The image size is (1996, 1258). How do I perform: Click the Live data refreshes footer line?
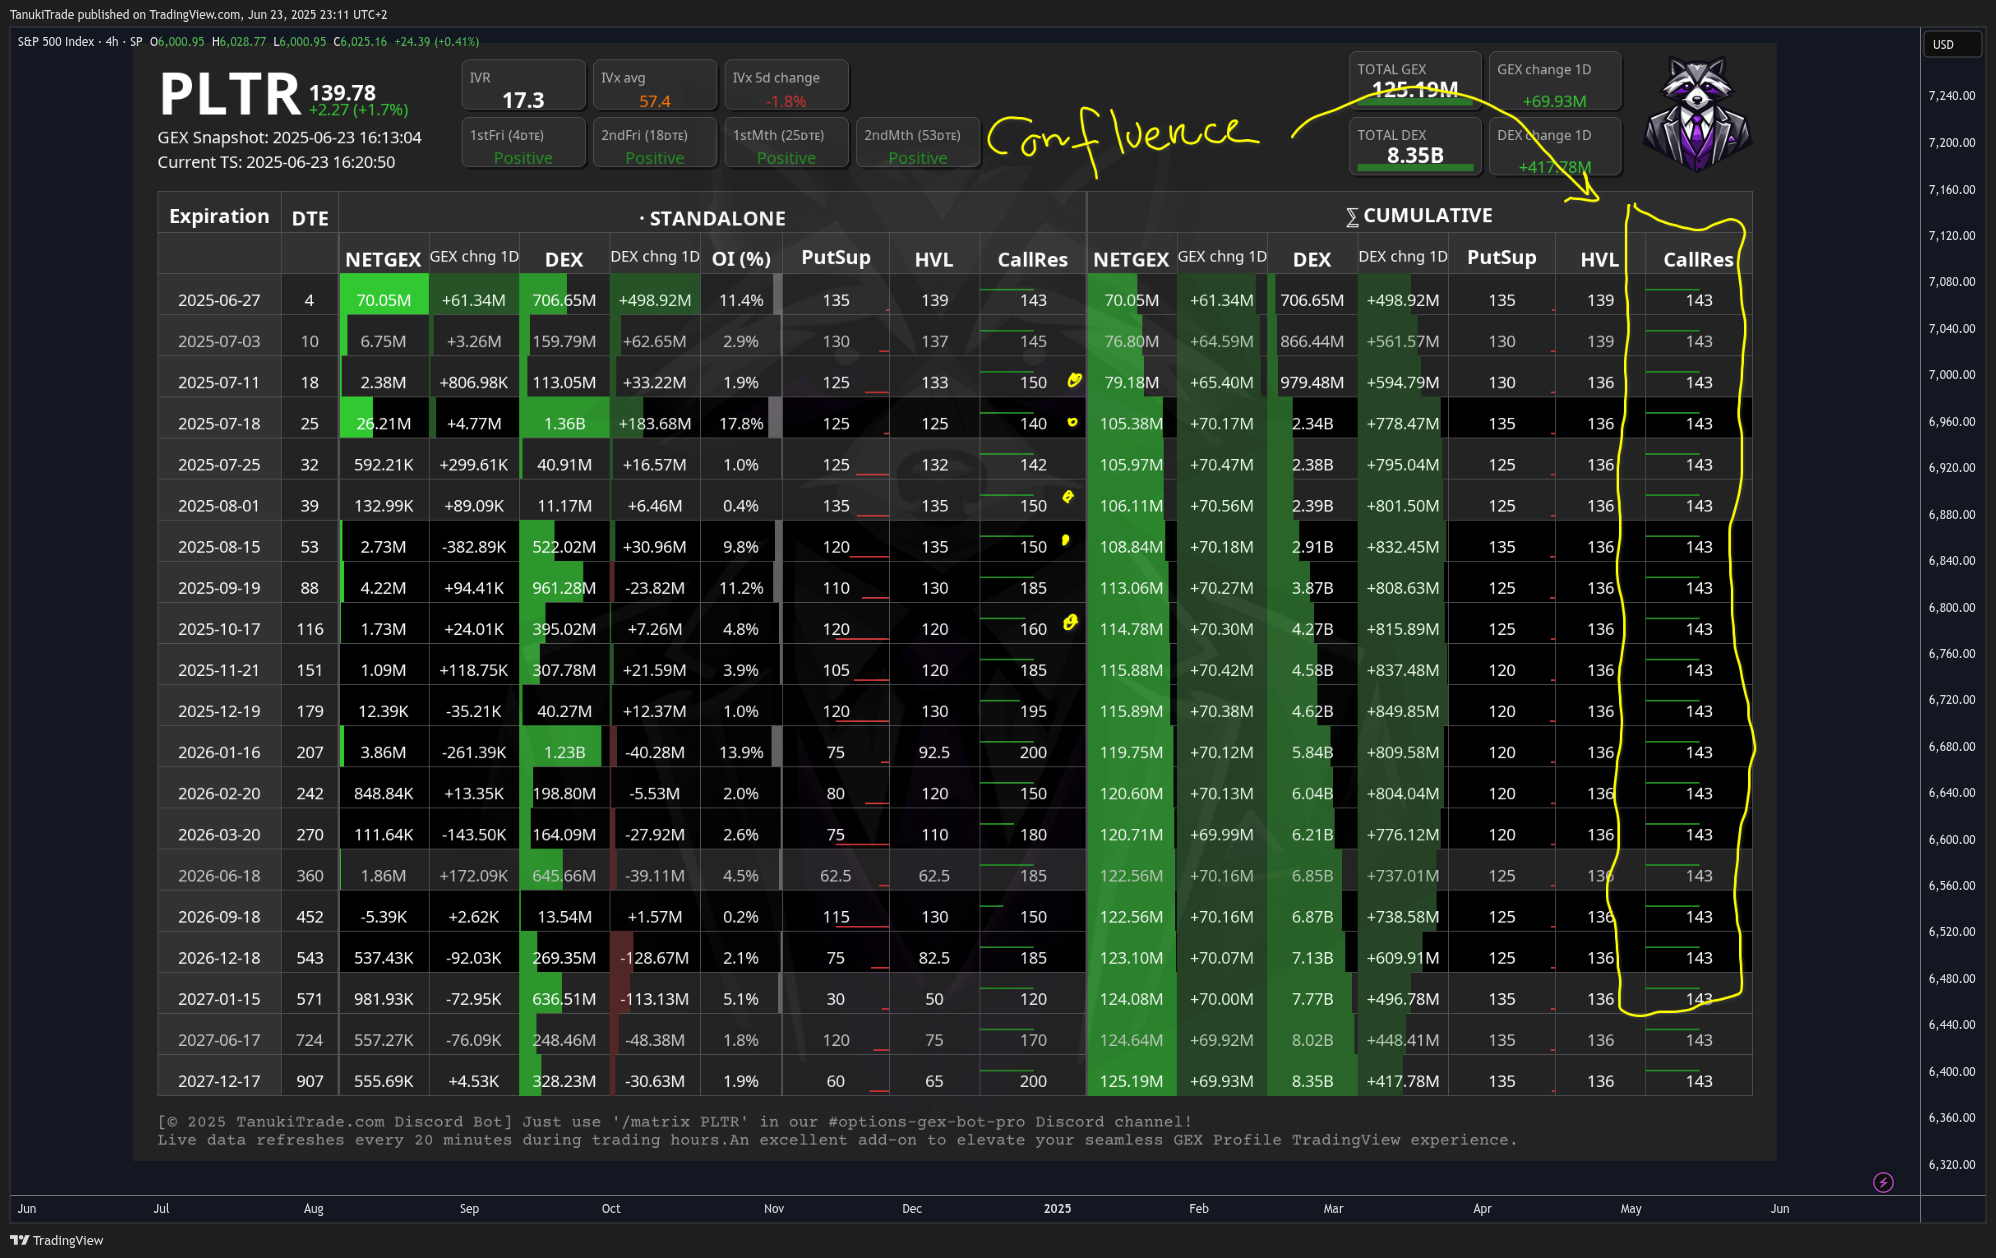pos(836,1140)
